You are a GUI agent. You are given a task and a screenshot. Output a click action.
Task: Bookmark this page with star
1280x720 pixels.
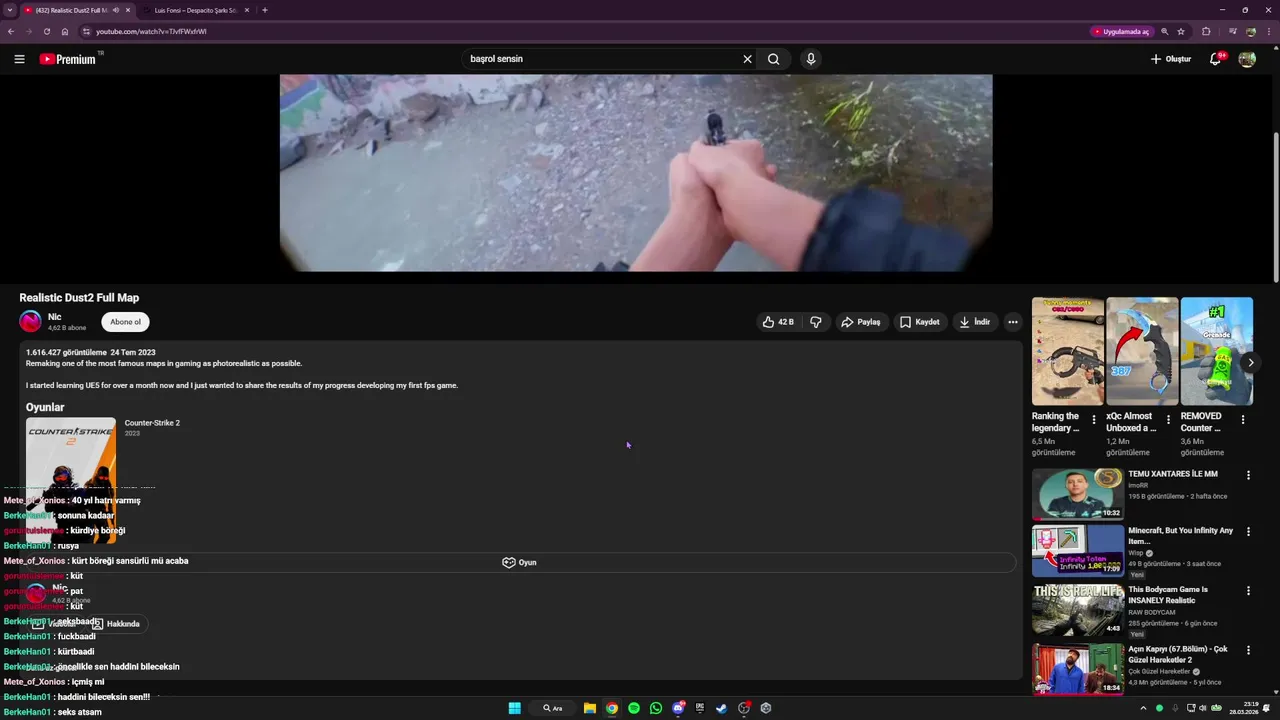pyautogui.click(x=1181, y=31)
